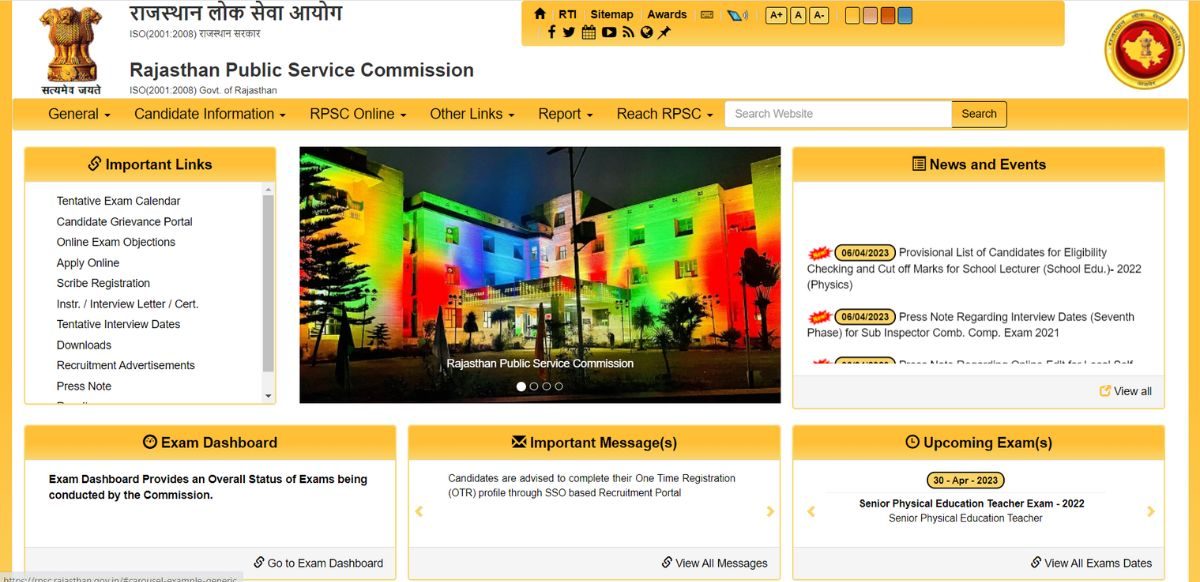Viewport: 1200px width, 582px height.
Task: Show previous Important Message with left arrow
Action: tap(419, 512)
